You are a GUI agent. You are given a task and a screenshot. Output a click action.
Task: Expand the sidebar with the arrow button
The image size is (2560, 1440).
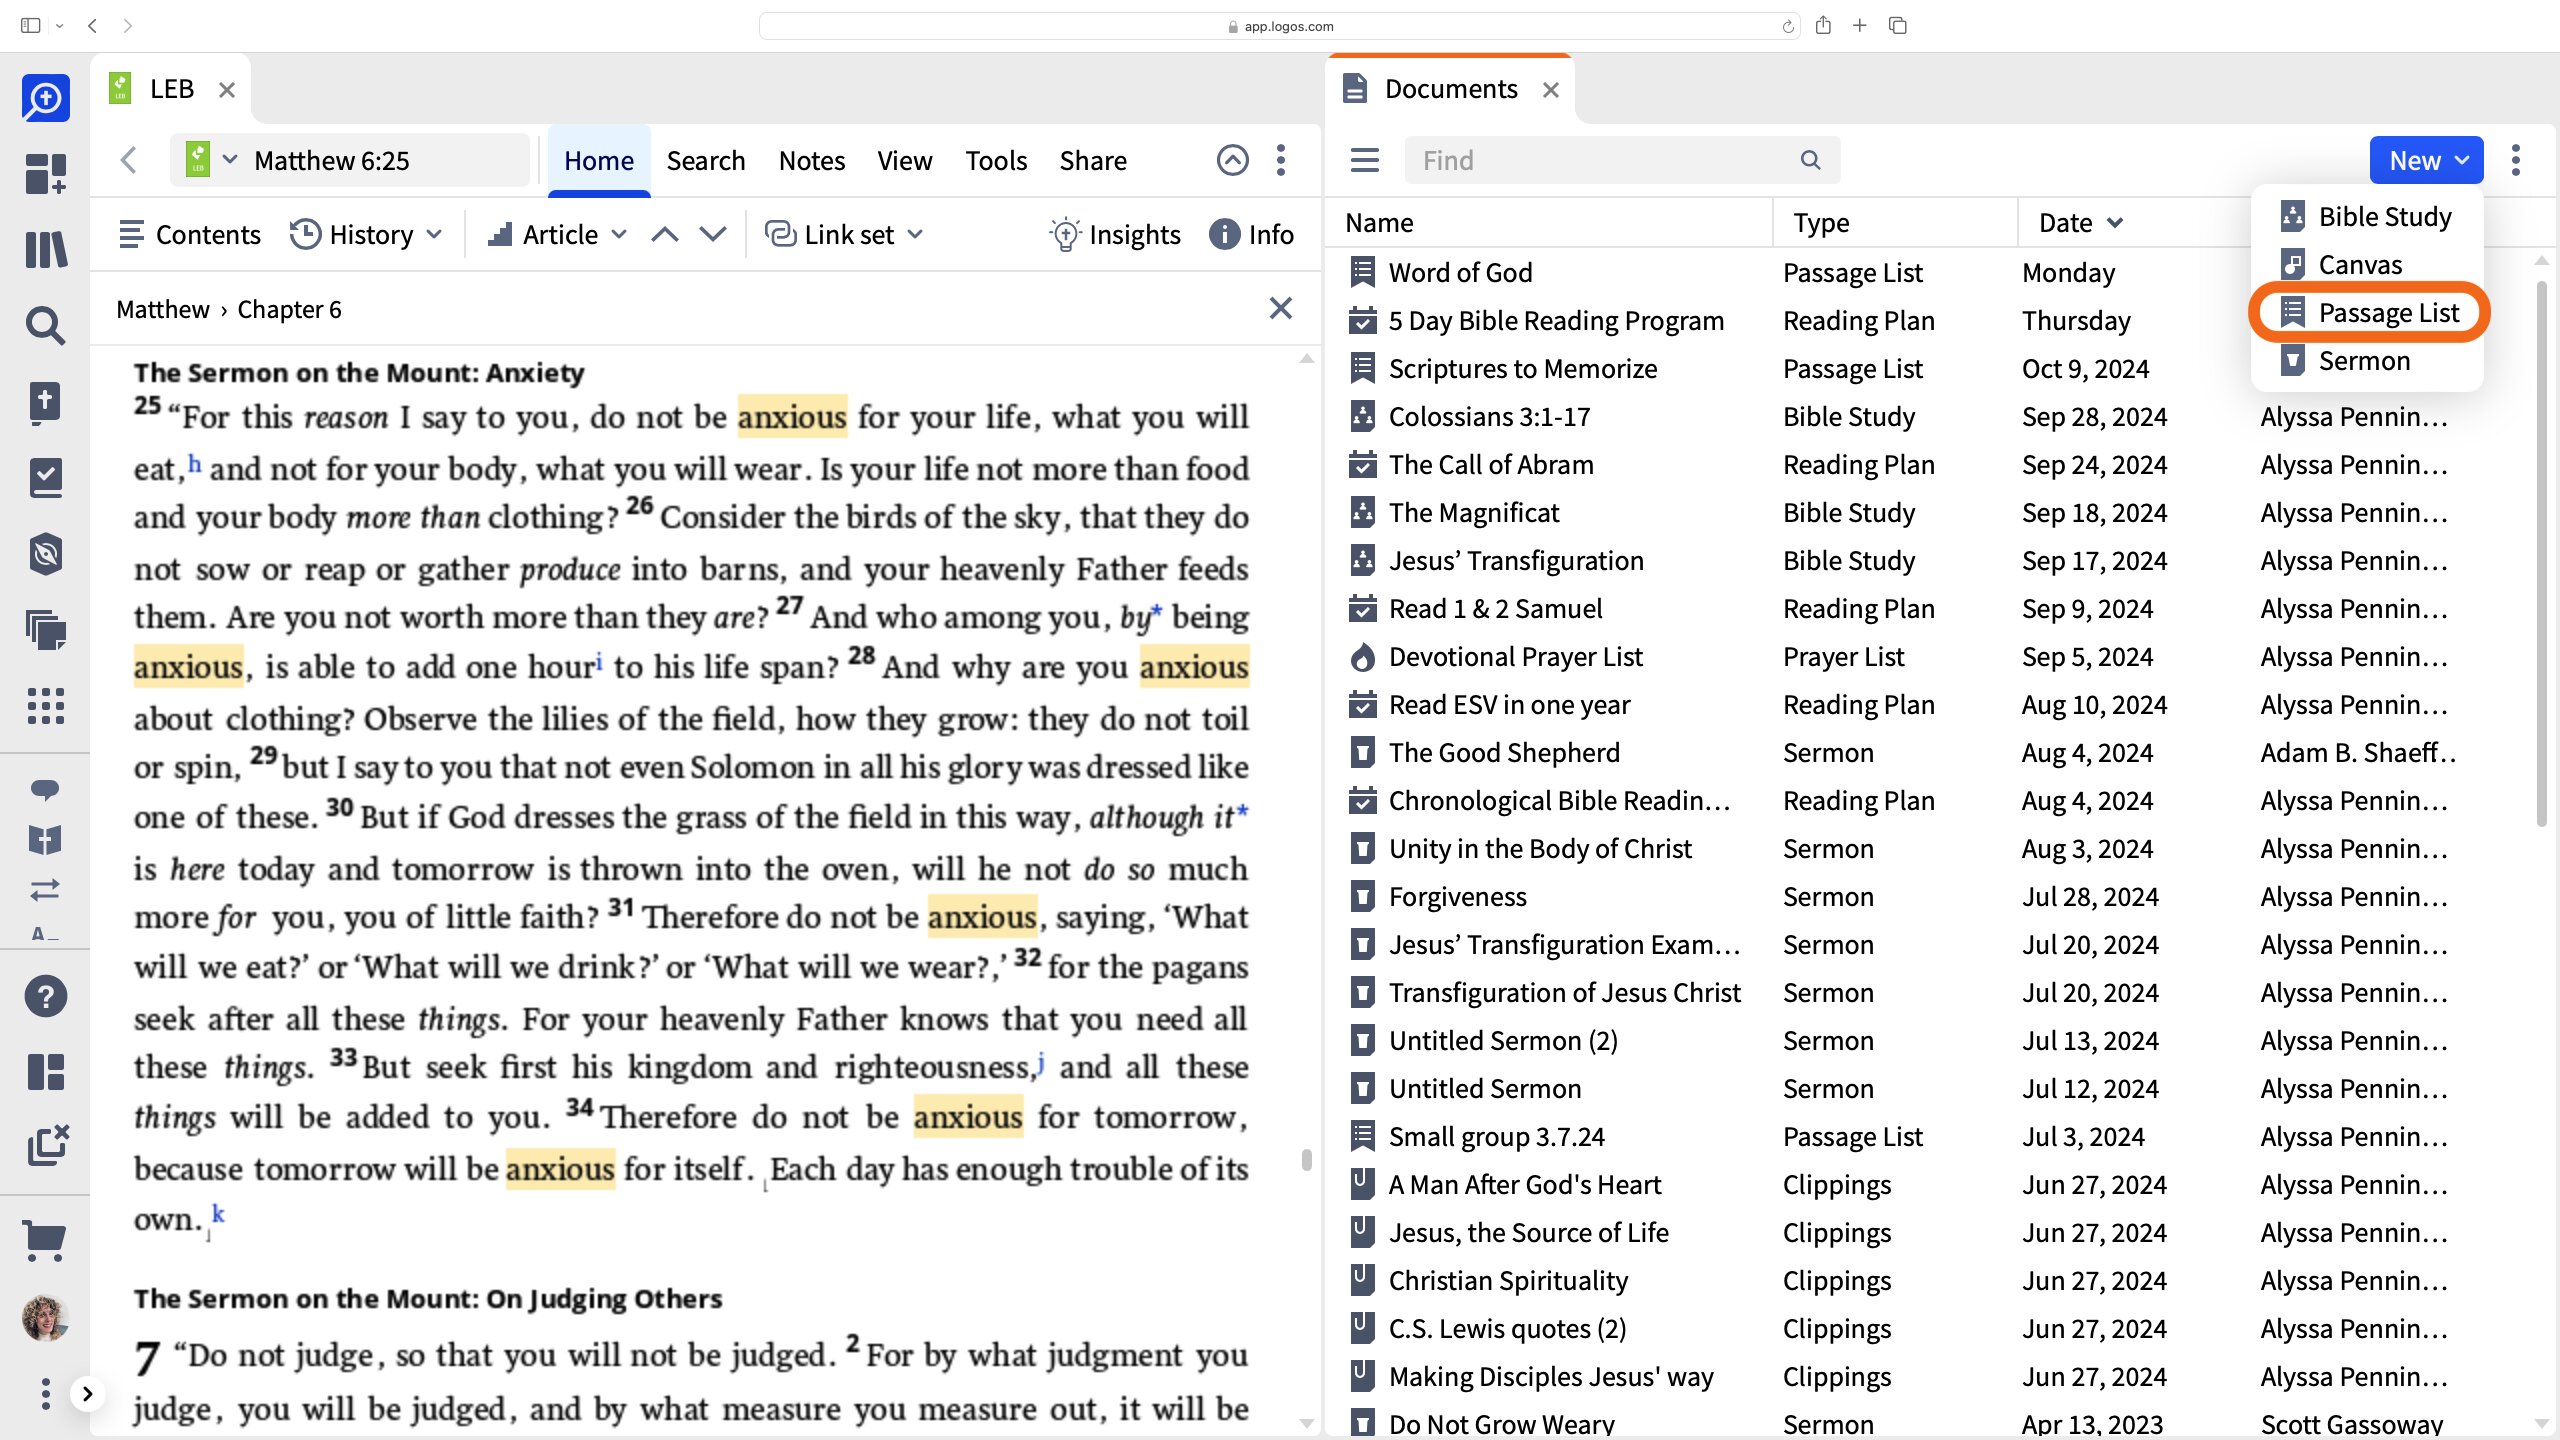[x=88, y=1393]
